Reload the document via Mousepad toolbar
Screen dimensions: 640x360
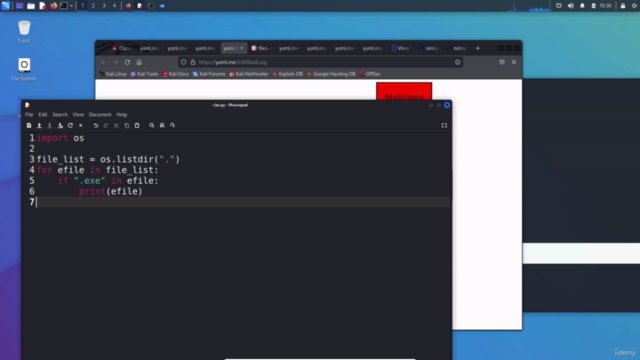pyautogui.click(x=70, y=125)
